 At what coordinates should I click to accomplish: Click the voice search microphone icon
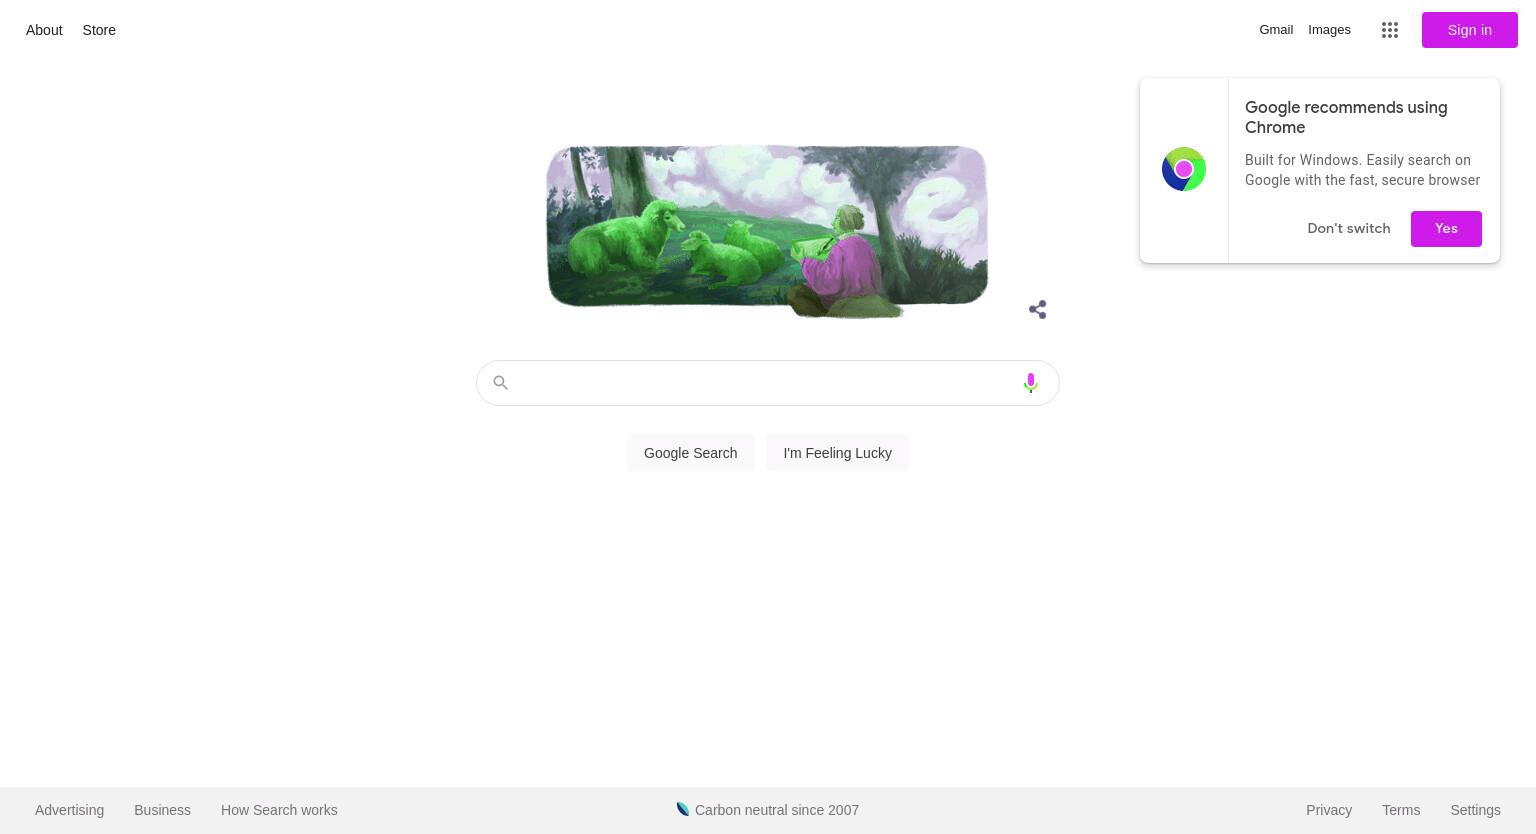(x=1030, y=383)
